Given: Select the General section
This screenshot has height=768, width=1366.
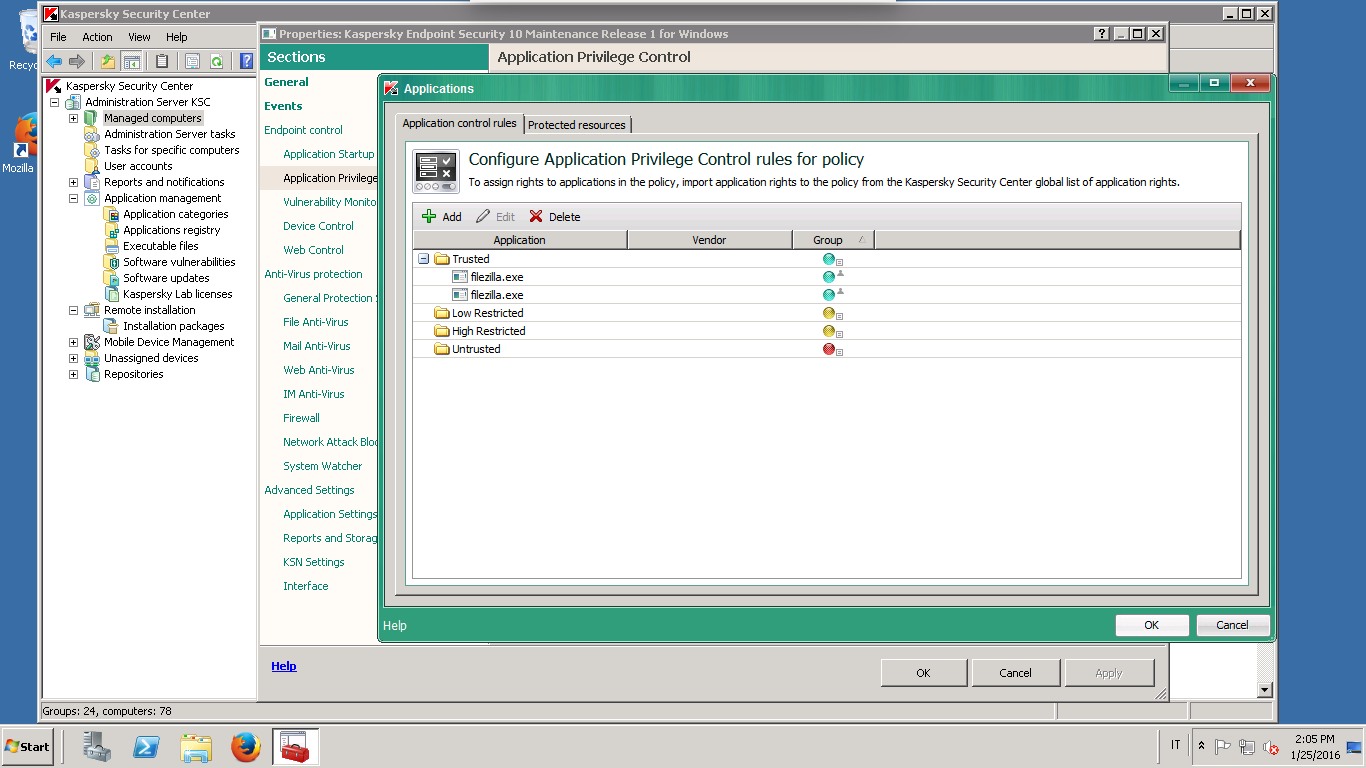Looking at the screenshot, I should tap(286, 82).
